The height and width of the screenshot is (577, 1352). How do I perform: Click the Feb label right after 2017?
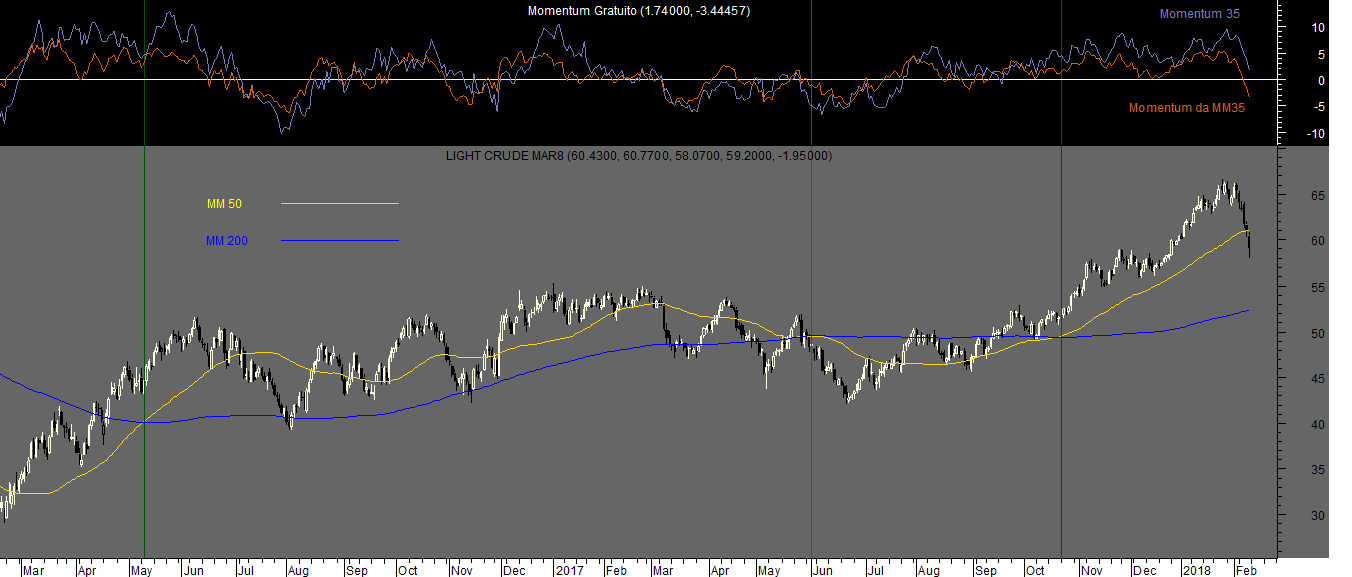pos(617,571)
